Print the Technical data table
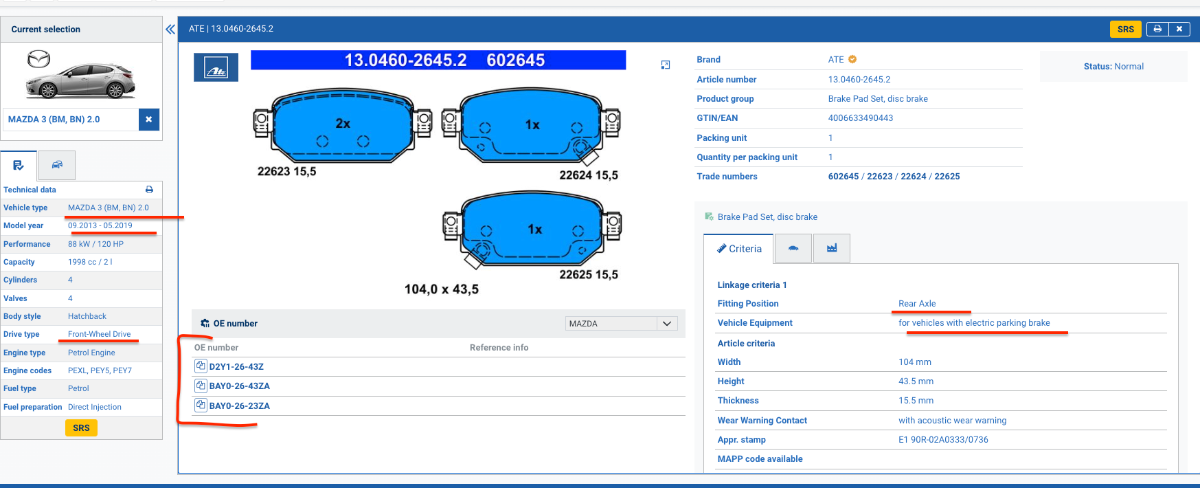This screenshot has height=488, width=1200. 149,189
